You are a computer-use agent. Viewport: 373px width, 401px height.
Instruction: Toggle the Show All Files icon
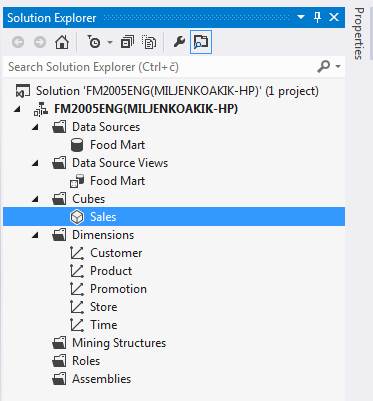tap(149, 42)
